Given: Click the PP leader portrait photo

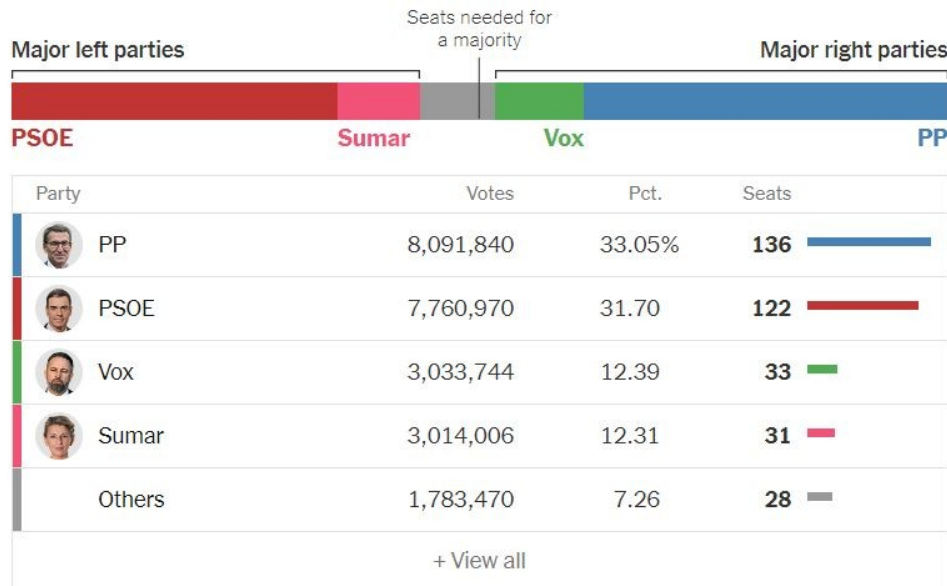Looking at the screenshot, I should [59, 245].
